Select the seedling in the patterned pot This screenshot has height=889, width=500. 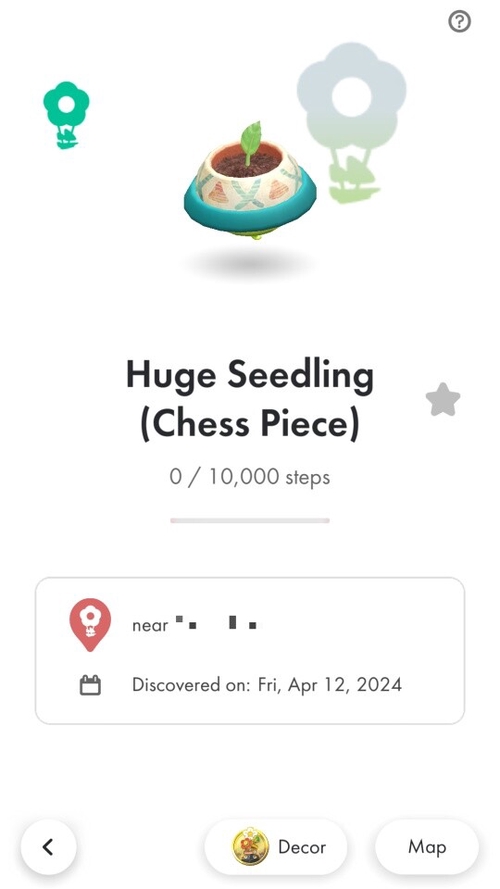pos(250,180)
